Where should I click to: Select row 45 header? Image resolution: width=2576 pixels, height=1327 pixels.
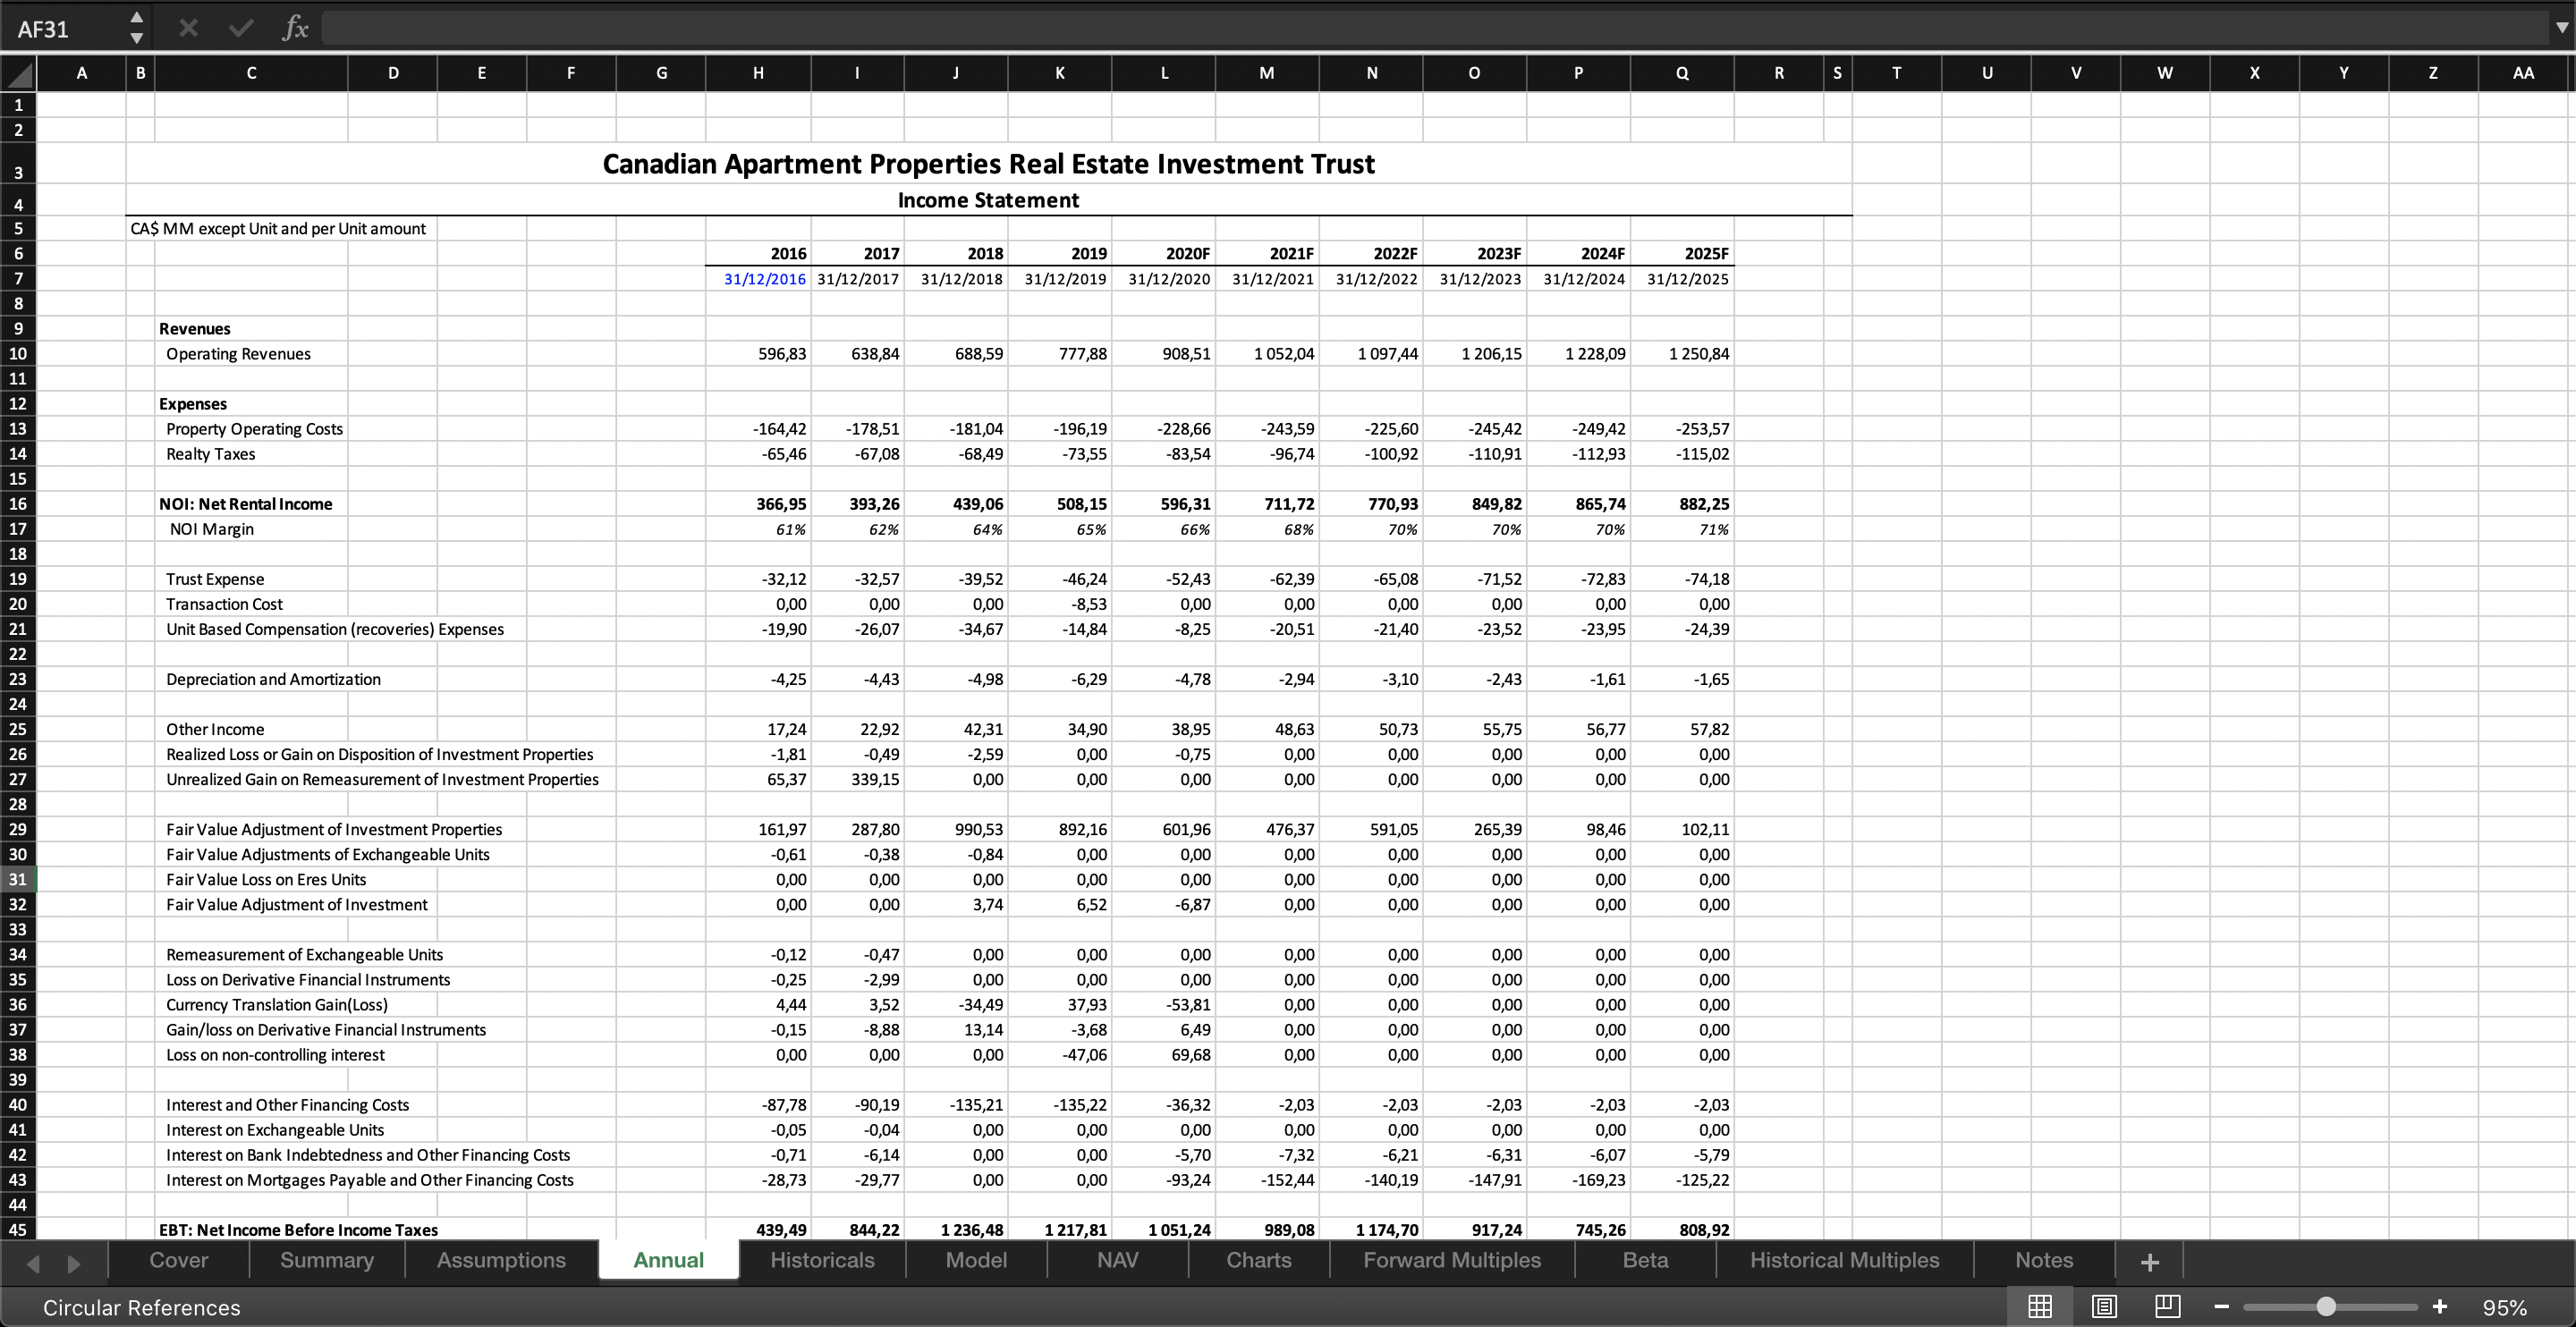(x=18, y=1229)
